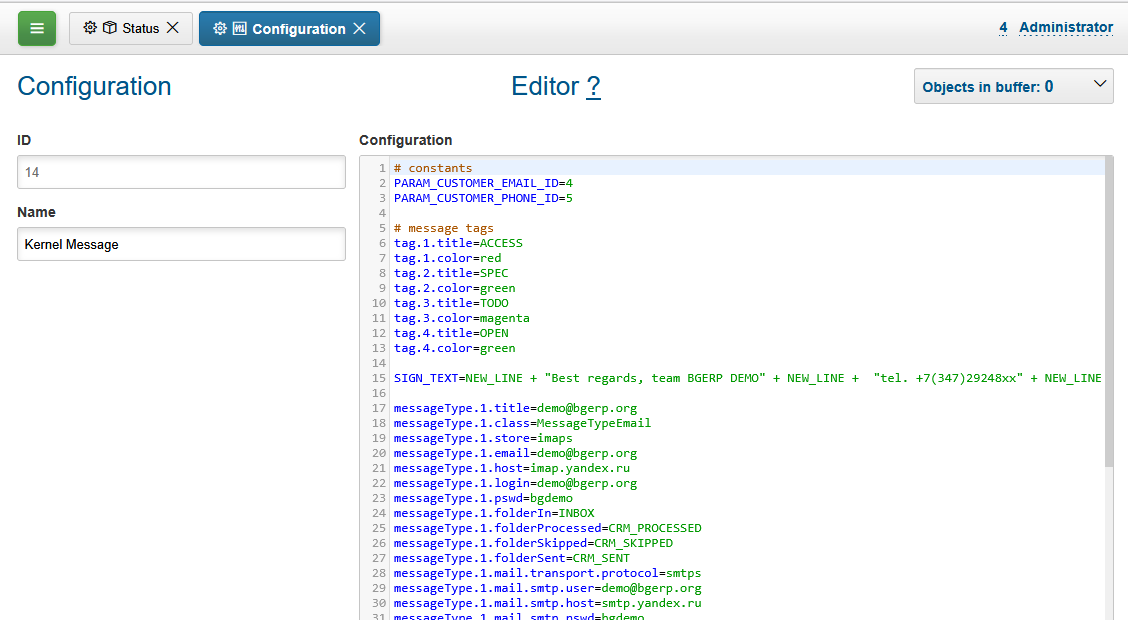The image size is (1128, 620).
Task: Place cursor on the SIGN_TEXT line
Action: [600, 378]
